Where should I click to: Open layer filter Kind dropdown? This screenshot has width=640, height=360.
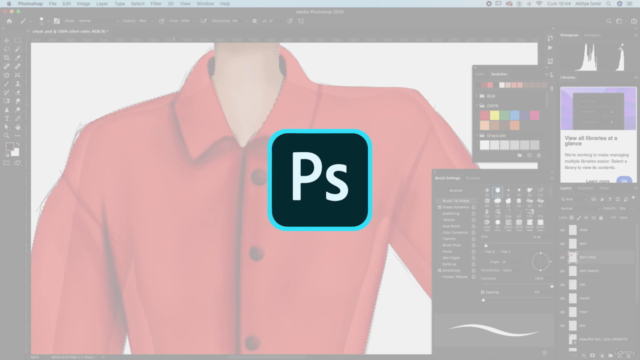(573, 199)
